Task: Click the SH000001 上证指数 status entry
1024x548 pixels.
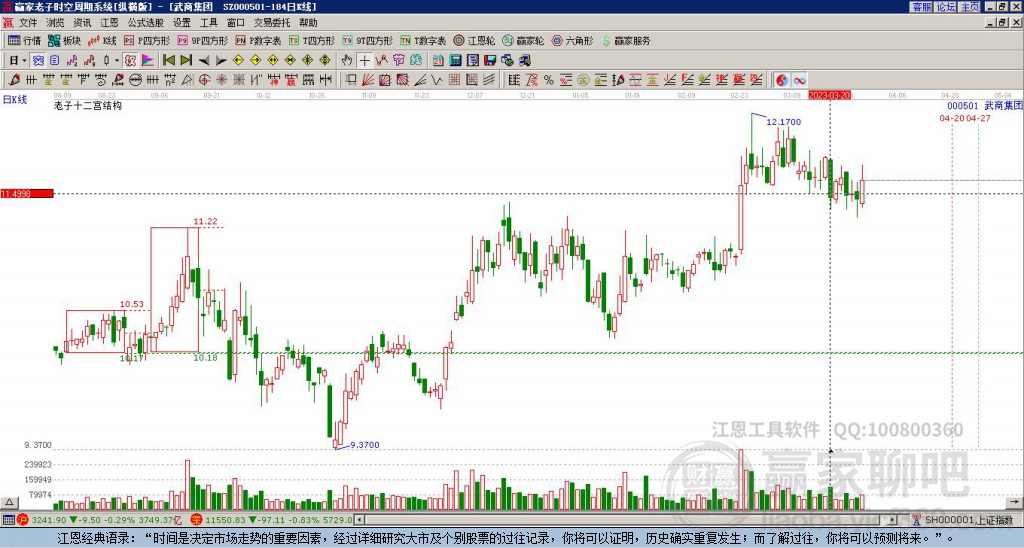Action: tap(968, 520)
